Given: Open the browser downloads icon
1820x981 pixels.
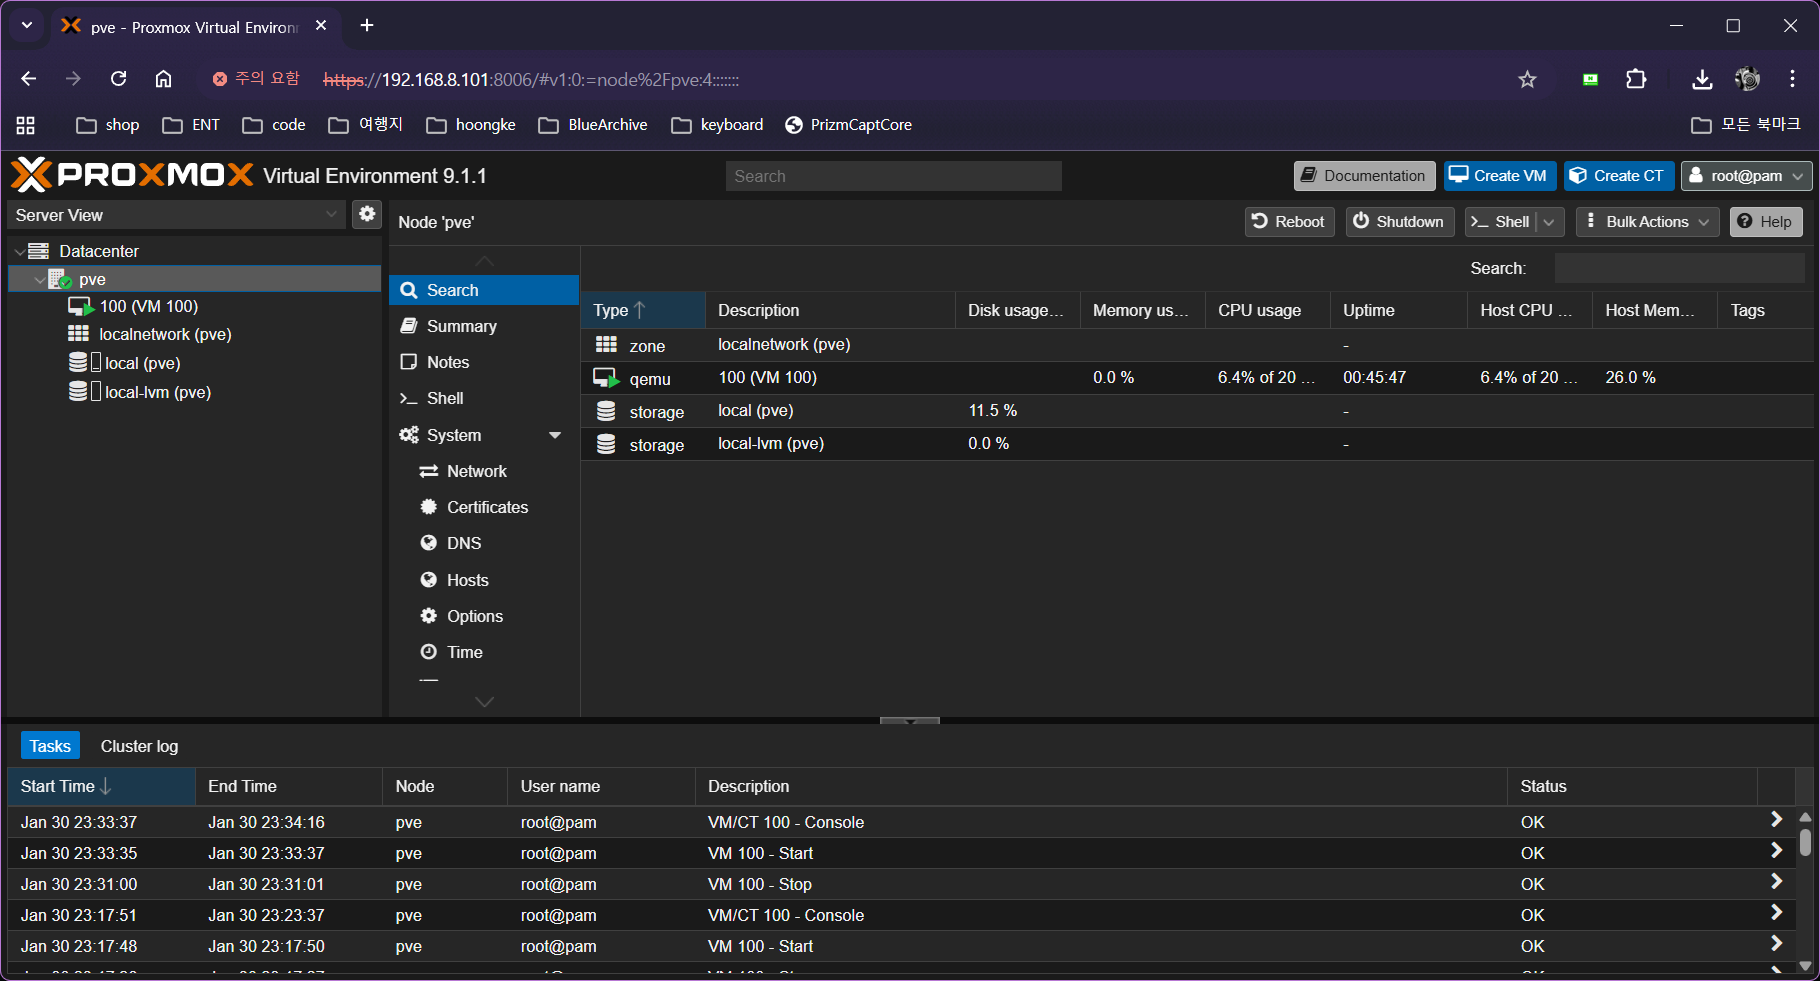Looking at the screenshot, I should [x=1702, y=79].
